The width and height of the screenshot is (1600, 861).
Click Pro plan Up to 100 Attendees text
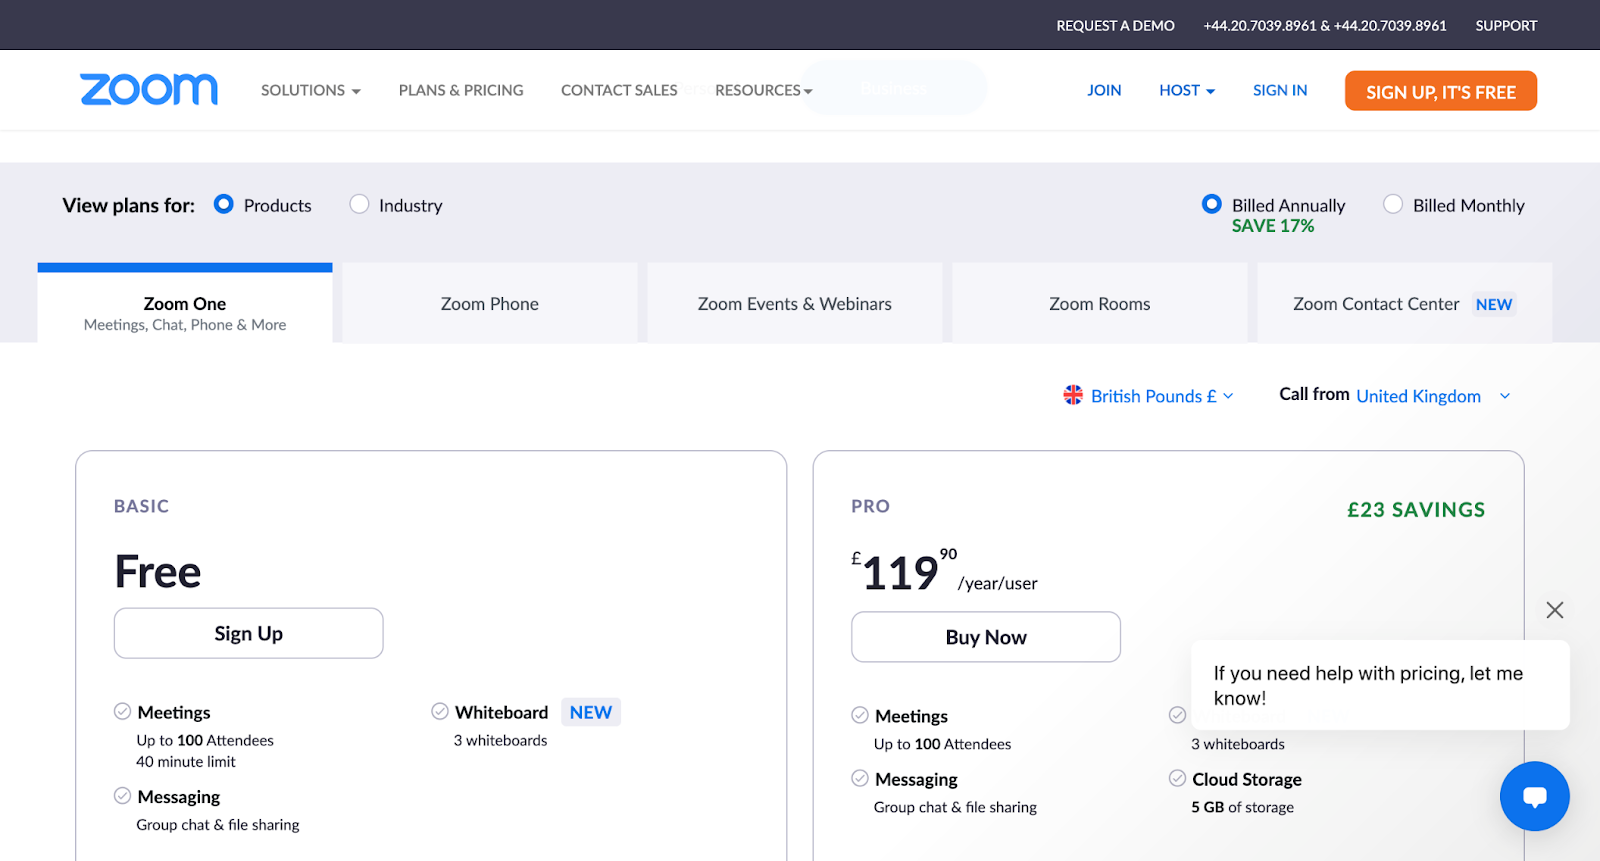942,744
